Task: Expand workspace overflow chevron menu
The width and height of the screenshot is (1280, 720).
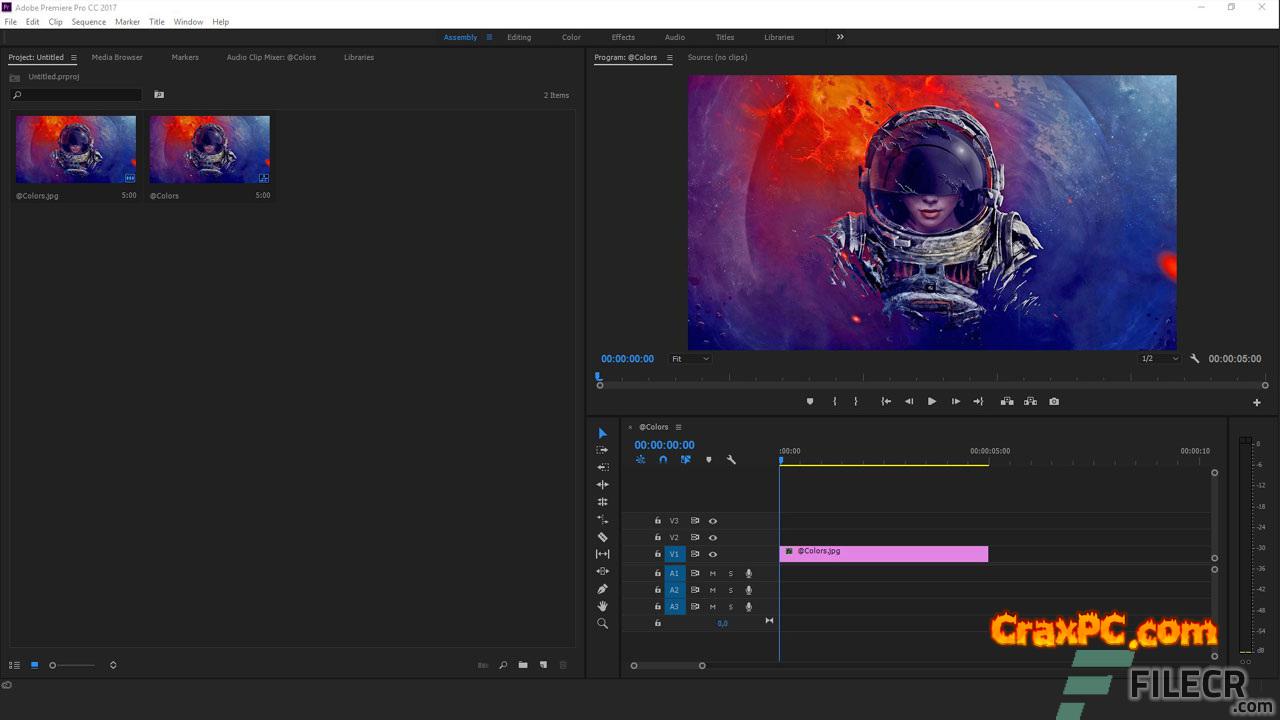Action: point(840,37)
